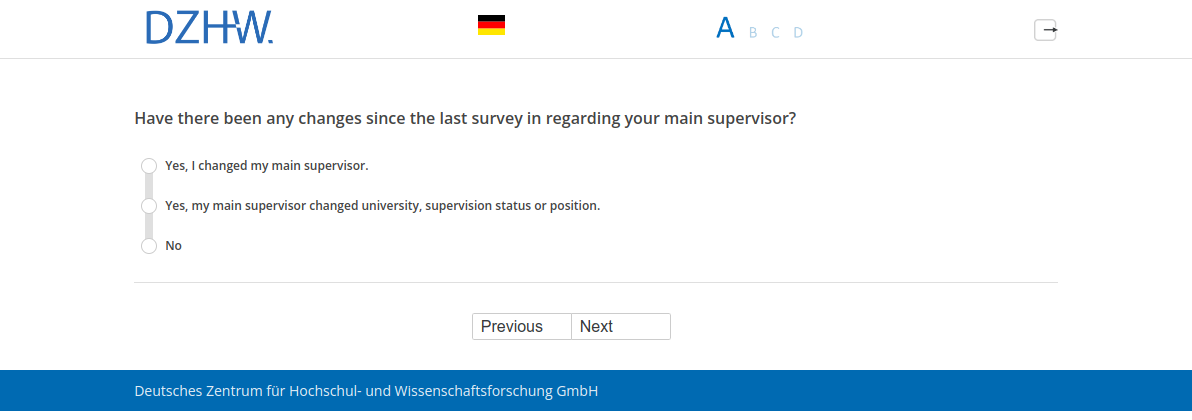
Task: Select section A in the header
Action: [x=725, y=28]
